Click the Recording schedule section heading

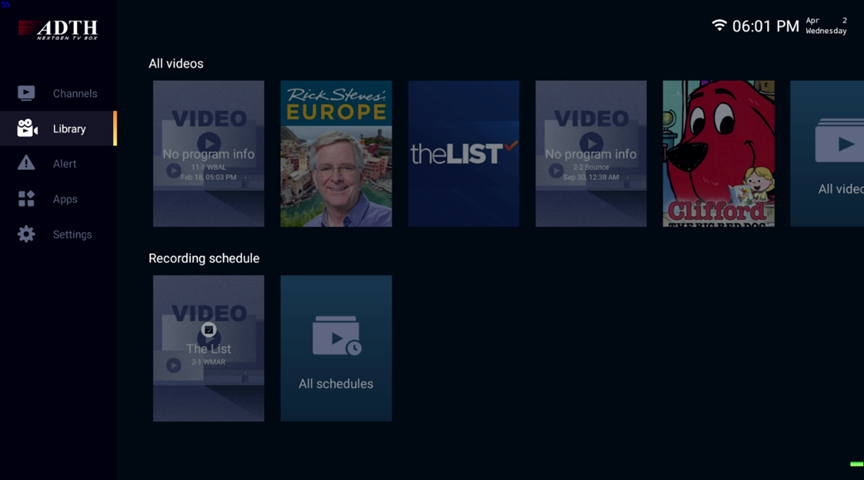(204, 258)
